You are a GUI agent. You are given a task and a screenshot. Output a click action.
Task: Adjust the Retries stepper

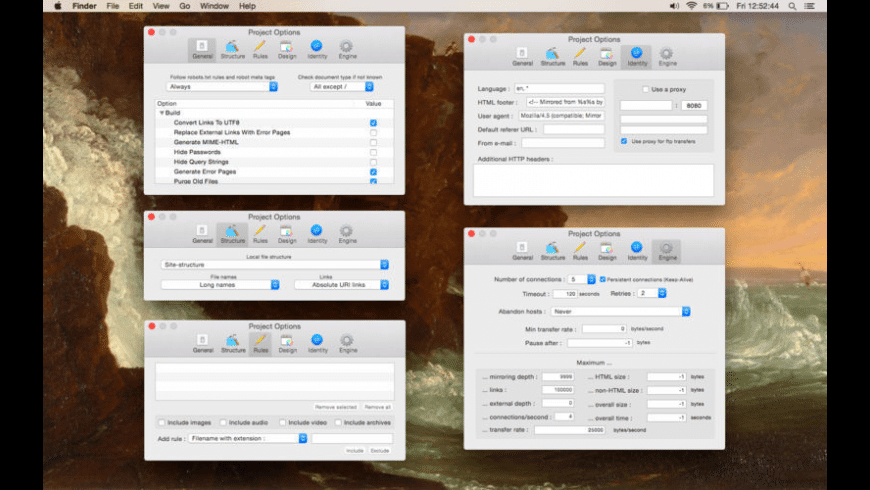tap(662, 294)
